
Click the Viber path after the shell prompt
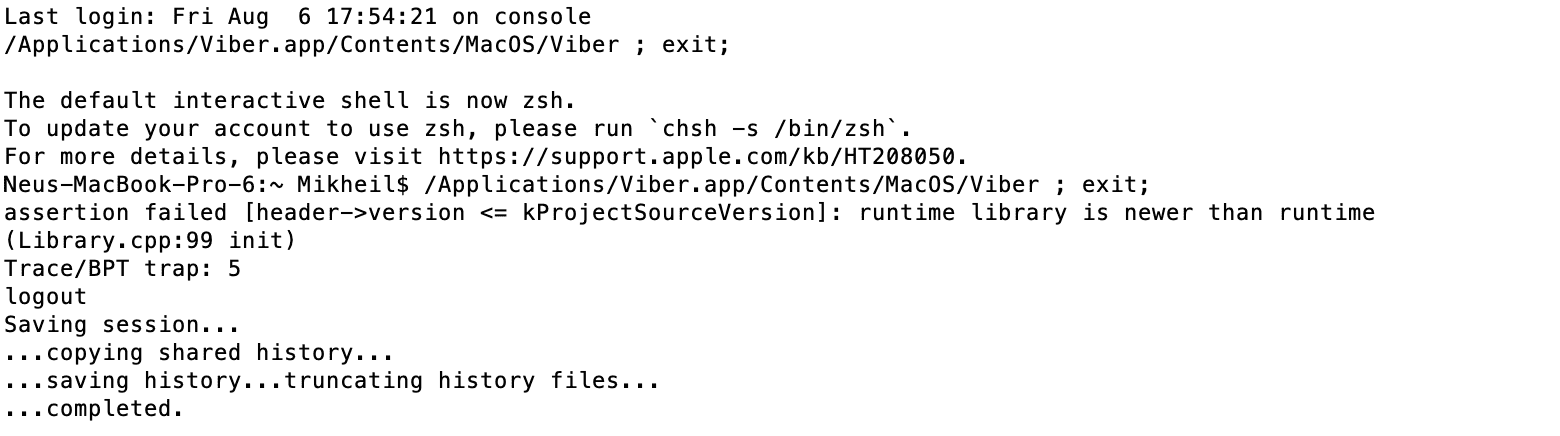[x=732, y=185]
